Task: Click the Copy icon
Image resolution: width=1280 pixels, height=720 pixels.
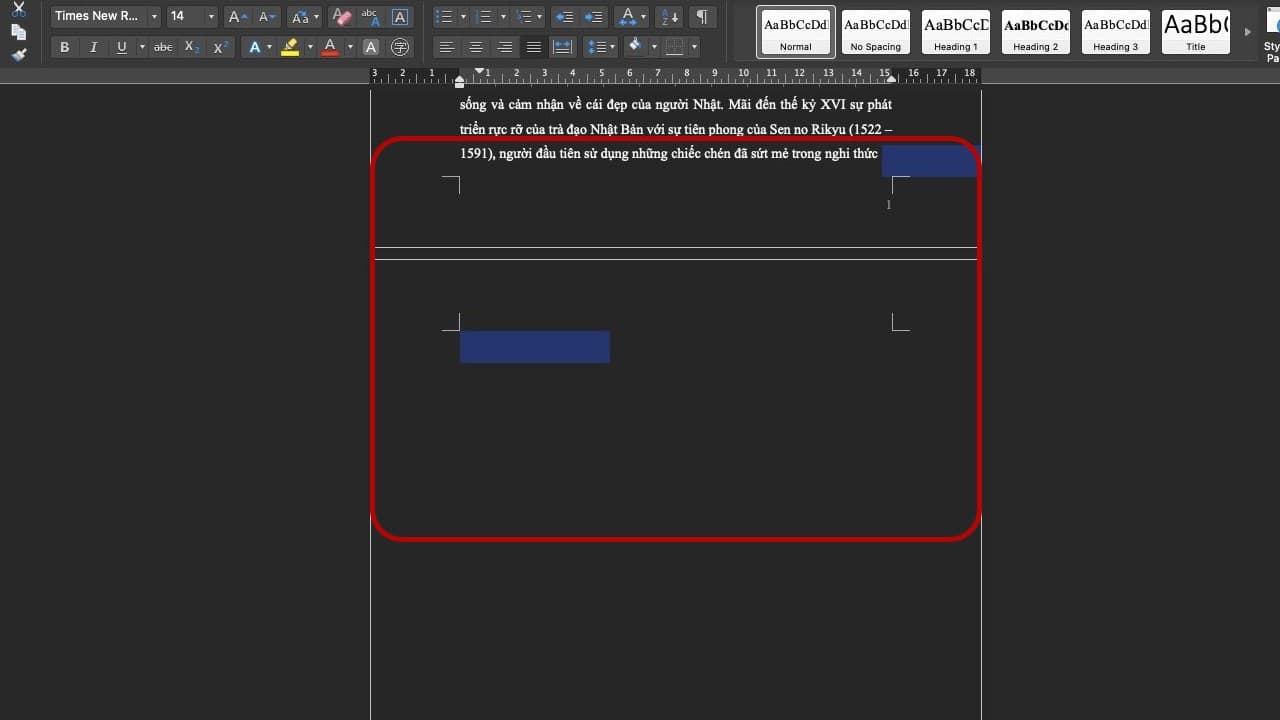Action: [19, 31]
